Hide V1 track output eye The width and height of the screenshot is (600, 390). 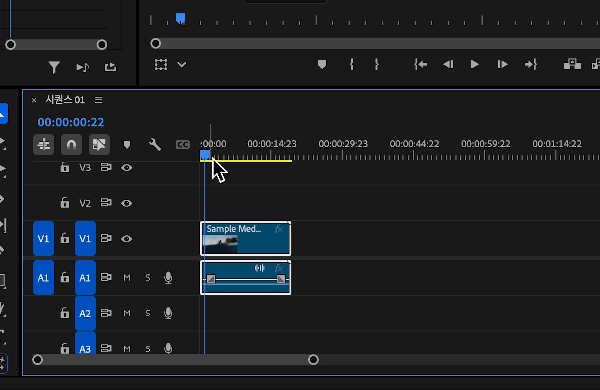click(127, 239)
